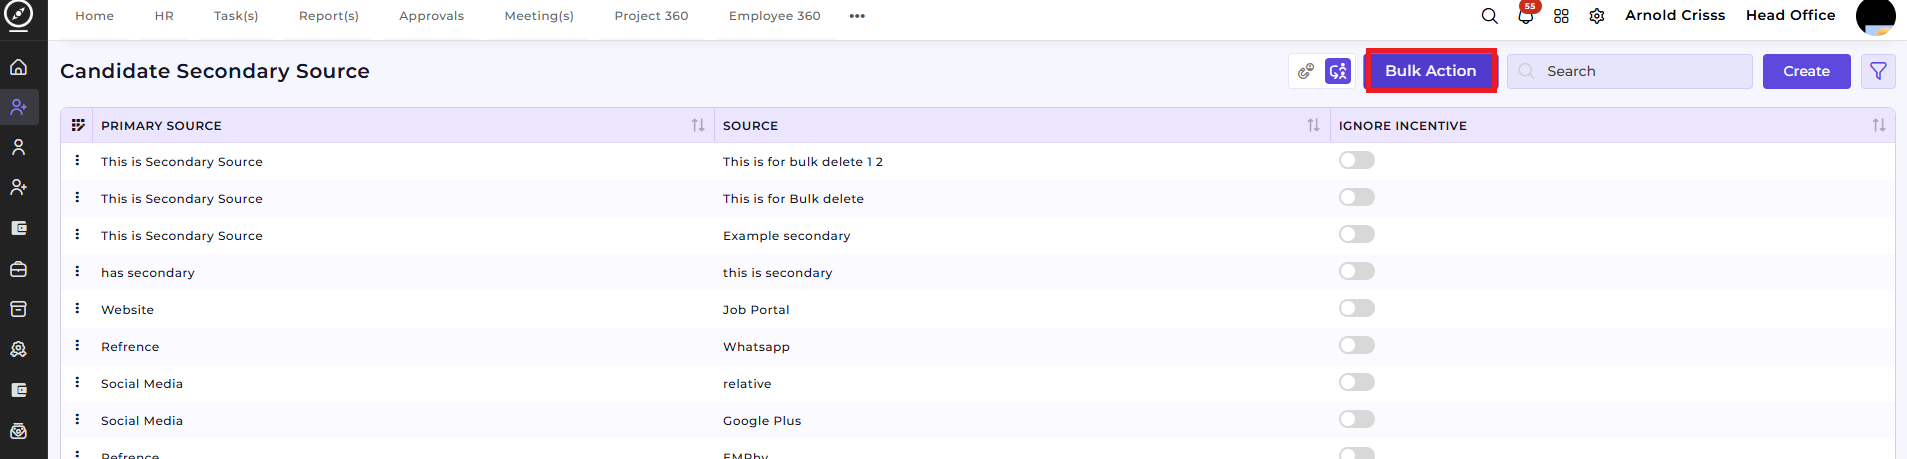
Task: Click the link icon beside Bulk Action
Action: (1306, 71)
